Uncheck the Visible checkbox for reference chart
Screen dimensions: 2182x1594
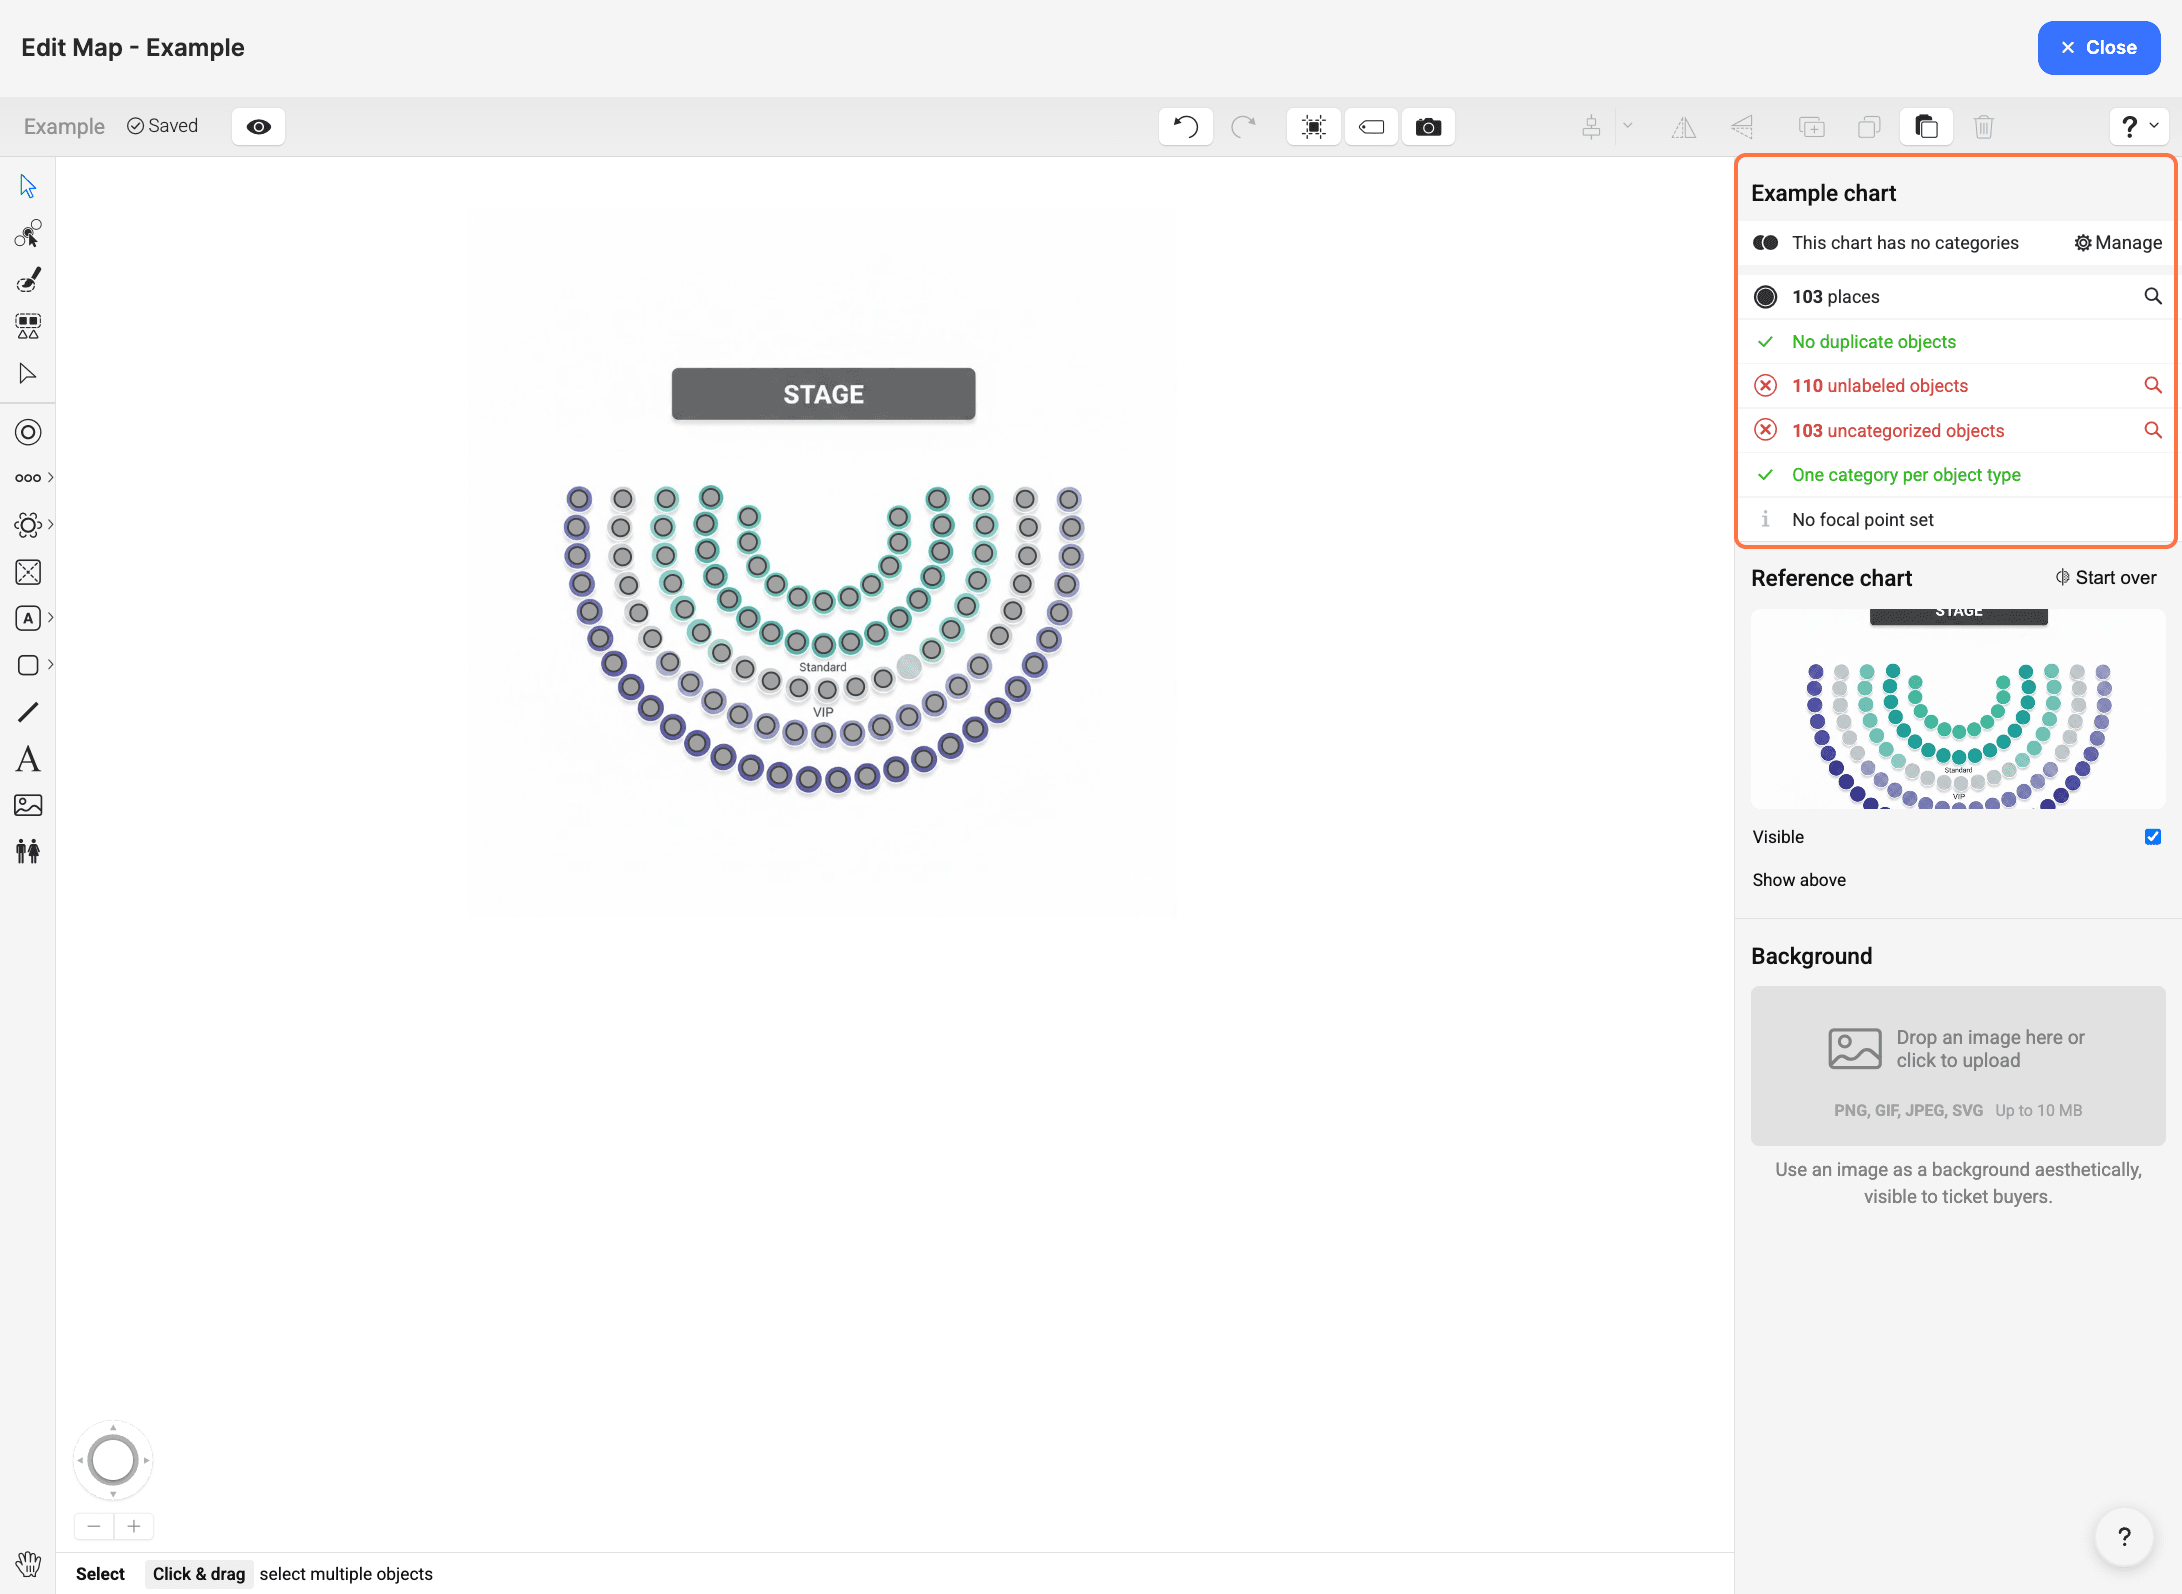[2152, 837]
